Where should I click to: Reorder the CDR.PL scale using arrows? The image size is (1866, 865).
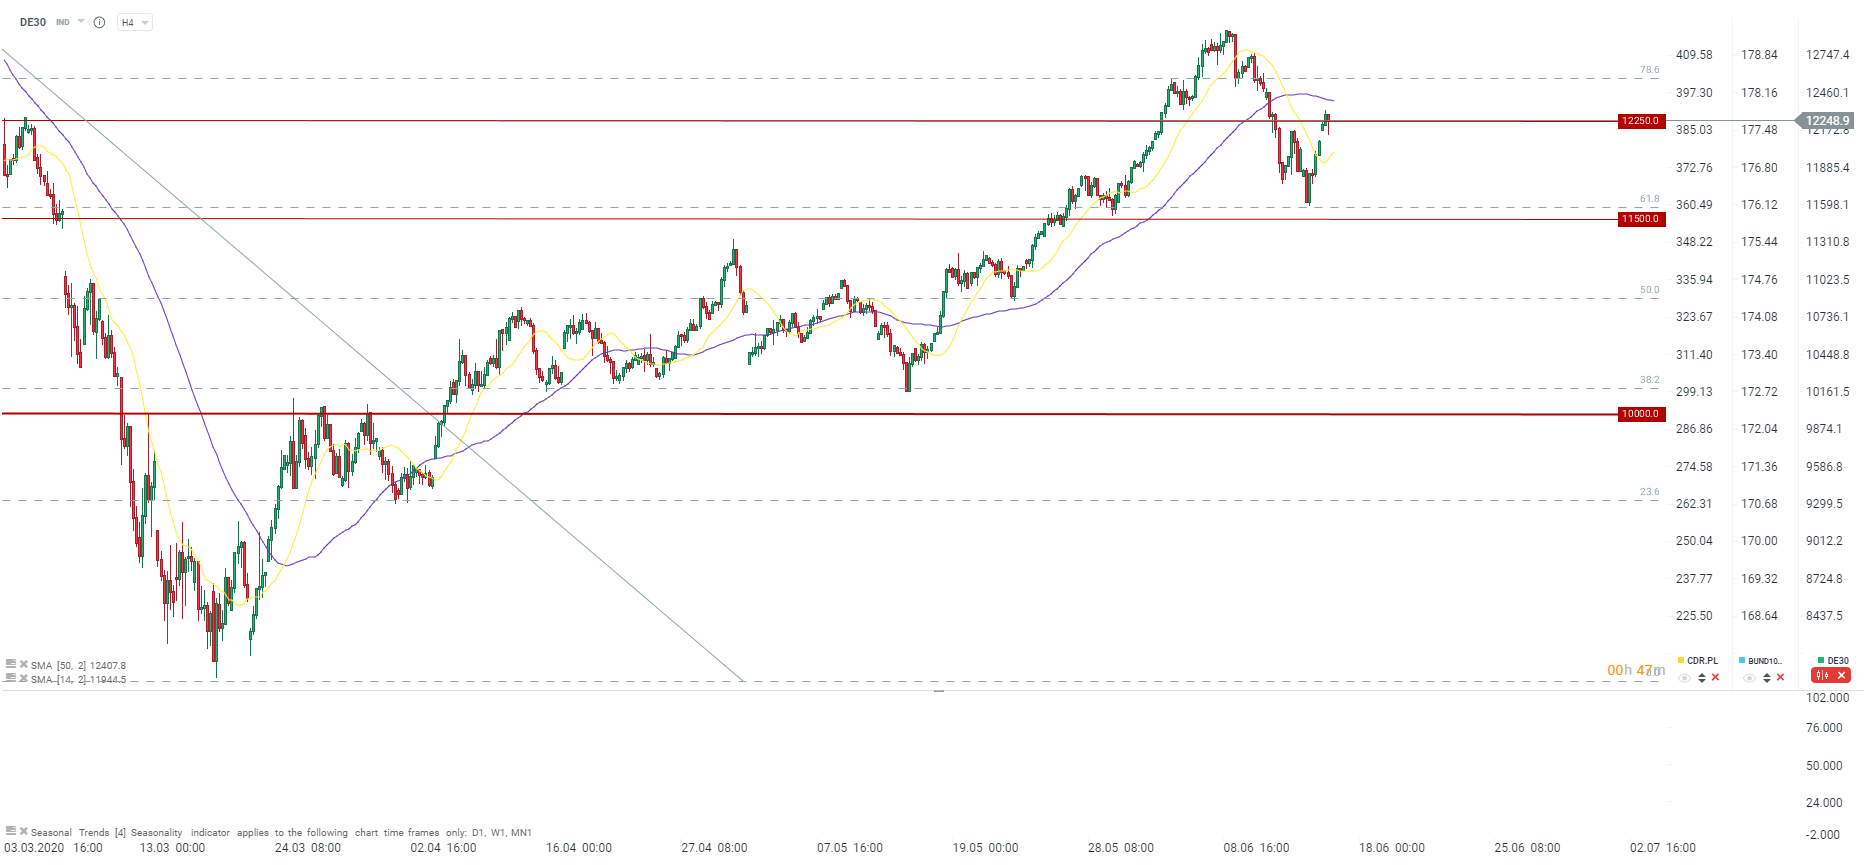click(1701, 678)
